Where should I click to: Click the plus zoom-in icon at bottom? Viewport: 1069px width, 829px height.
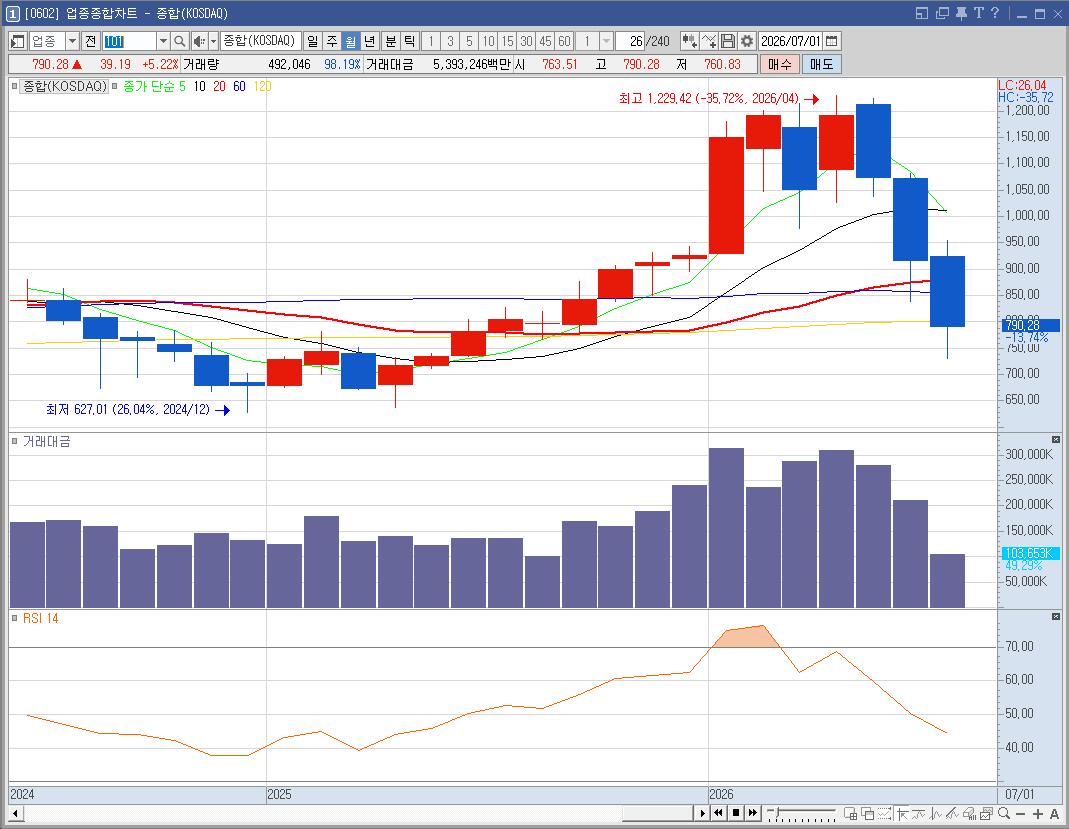(1038, 813)
